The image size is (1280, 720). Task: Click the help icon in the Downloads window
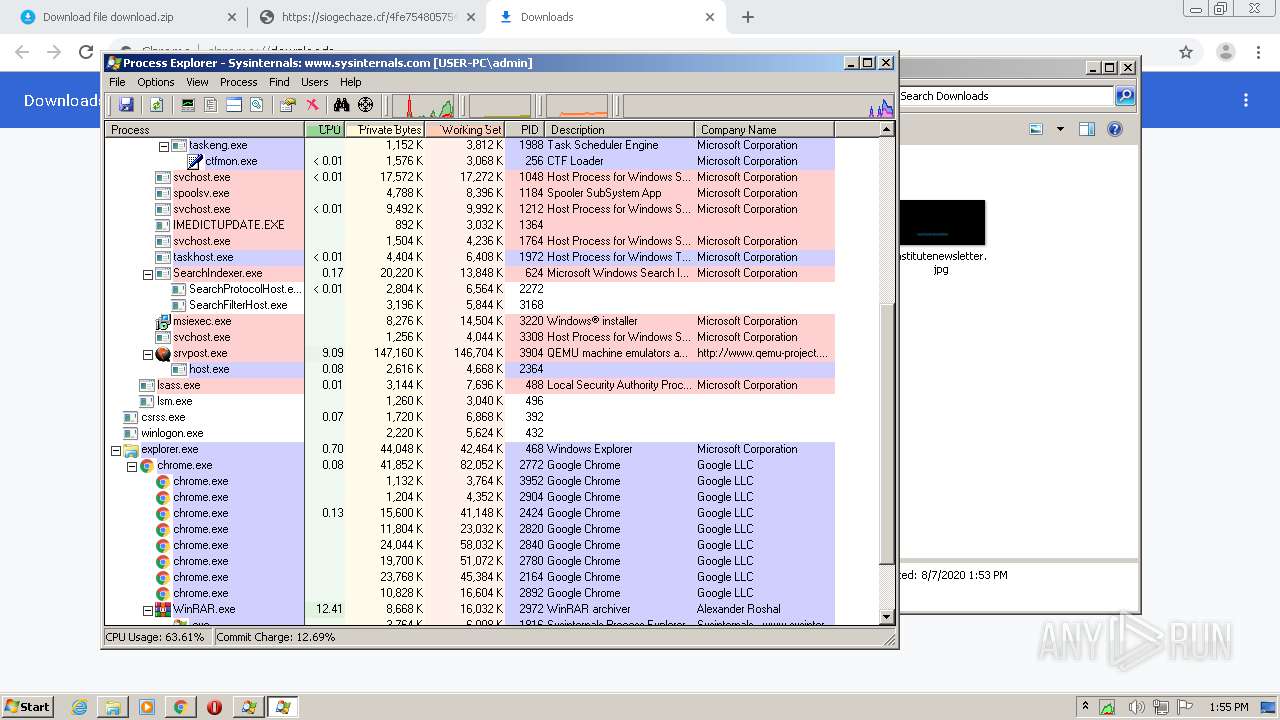click(x=1115, y=129)
